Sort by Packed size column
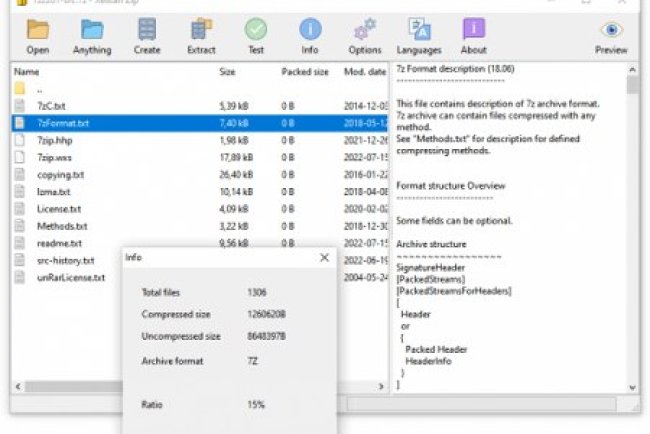This screenshot has height=434, width=650. [x=305, y=72]
